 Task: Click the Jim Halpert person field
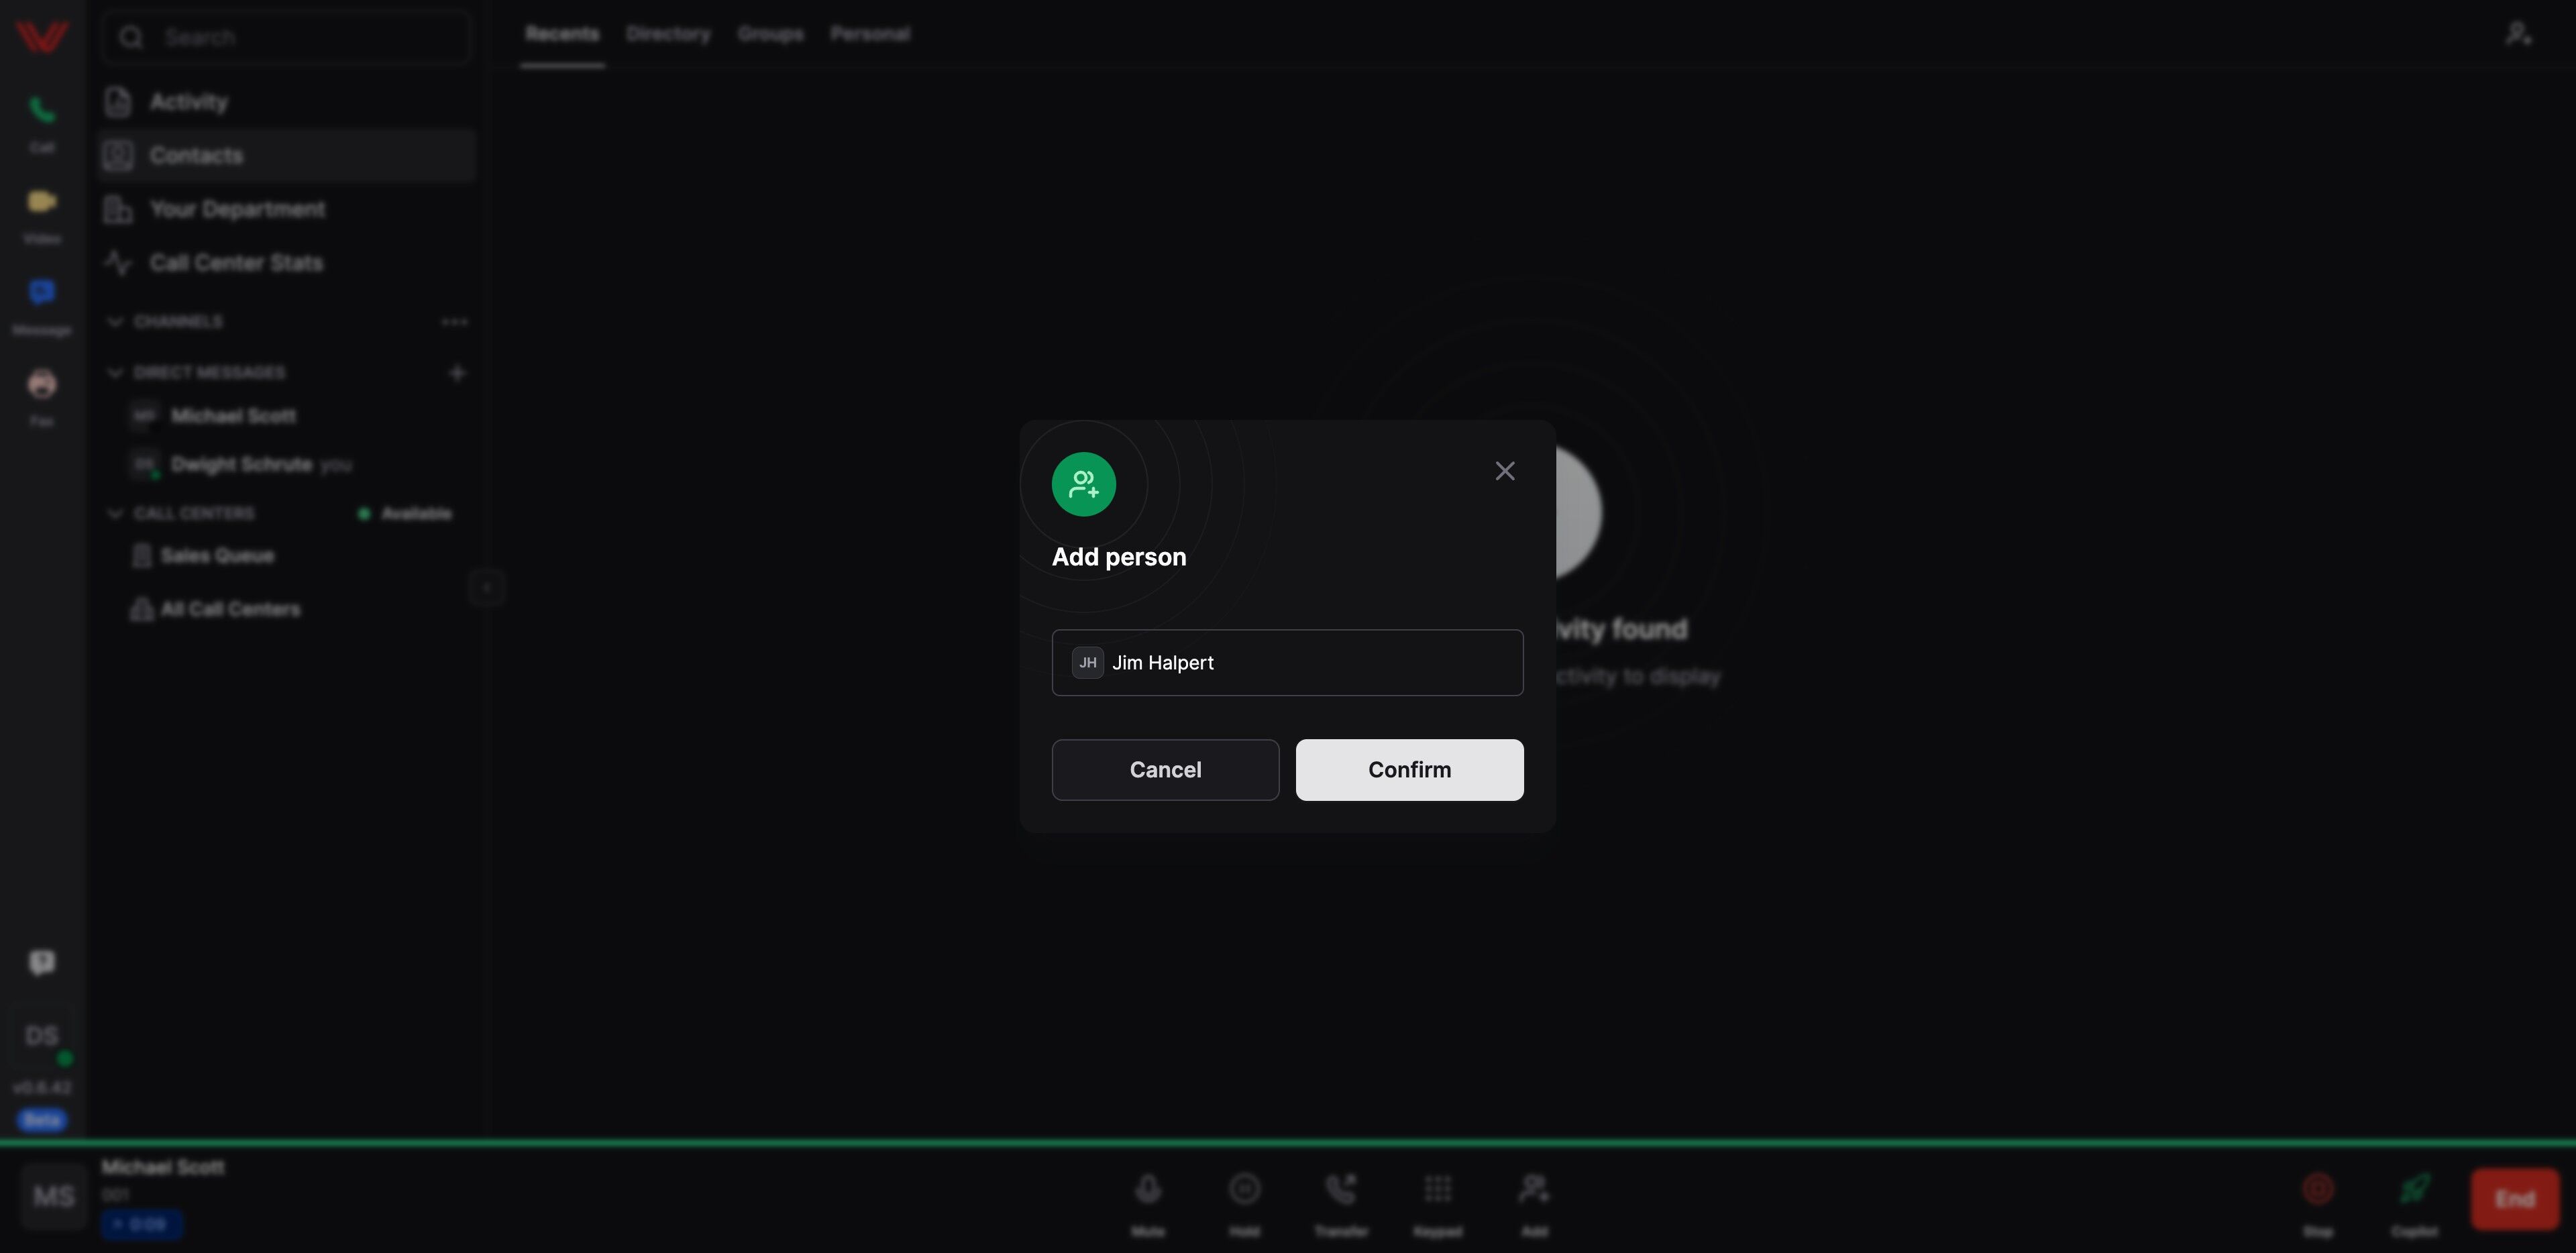[1287, 662]
